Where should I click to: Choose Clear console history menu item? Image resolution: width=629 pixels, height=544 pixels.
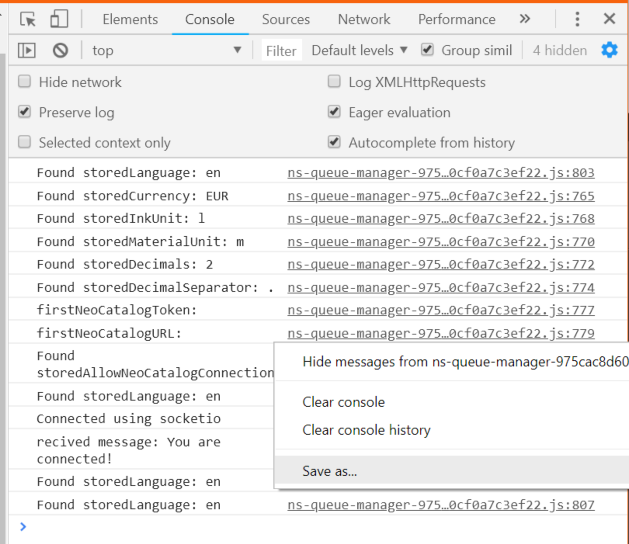(x=452, y=430)
